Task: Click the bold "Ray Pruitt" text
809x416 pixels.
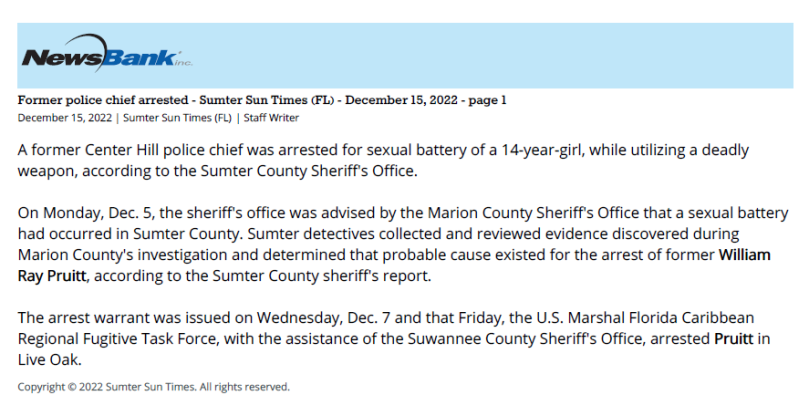Action: pyautogui.click(x=52, y=276)
